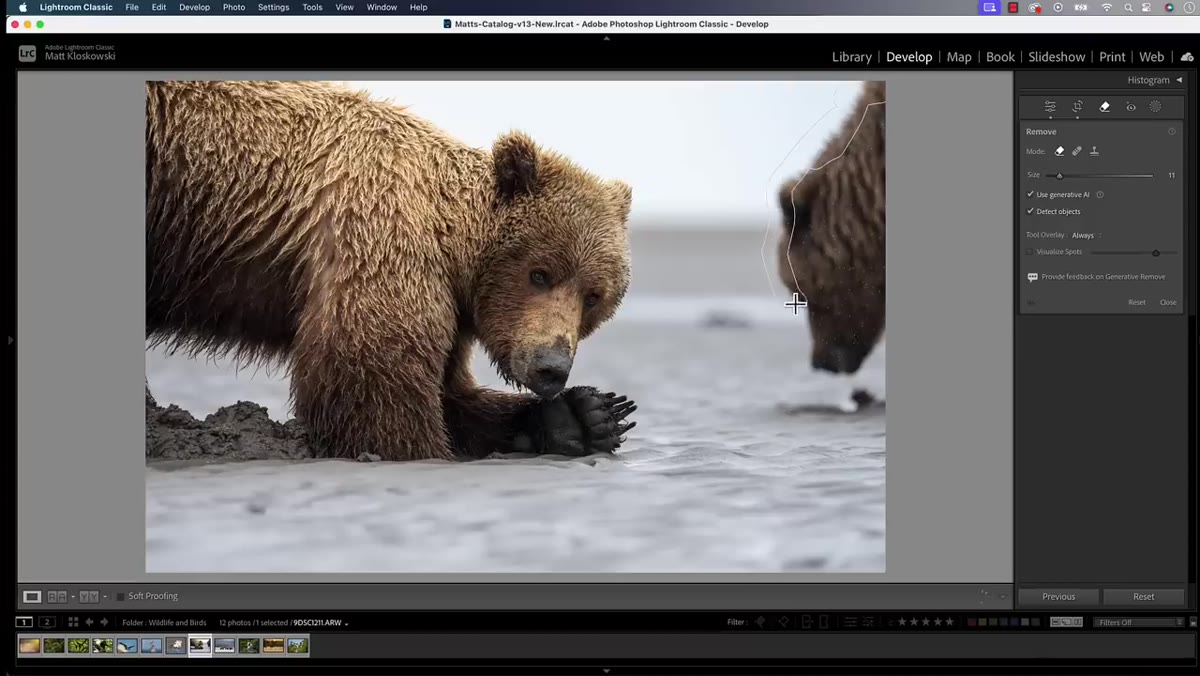This screenshot has height=676, width=1200.
Task: Select the Remove eraser tool in tool strip
Action: pos(1105,106)
